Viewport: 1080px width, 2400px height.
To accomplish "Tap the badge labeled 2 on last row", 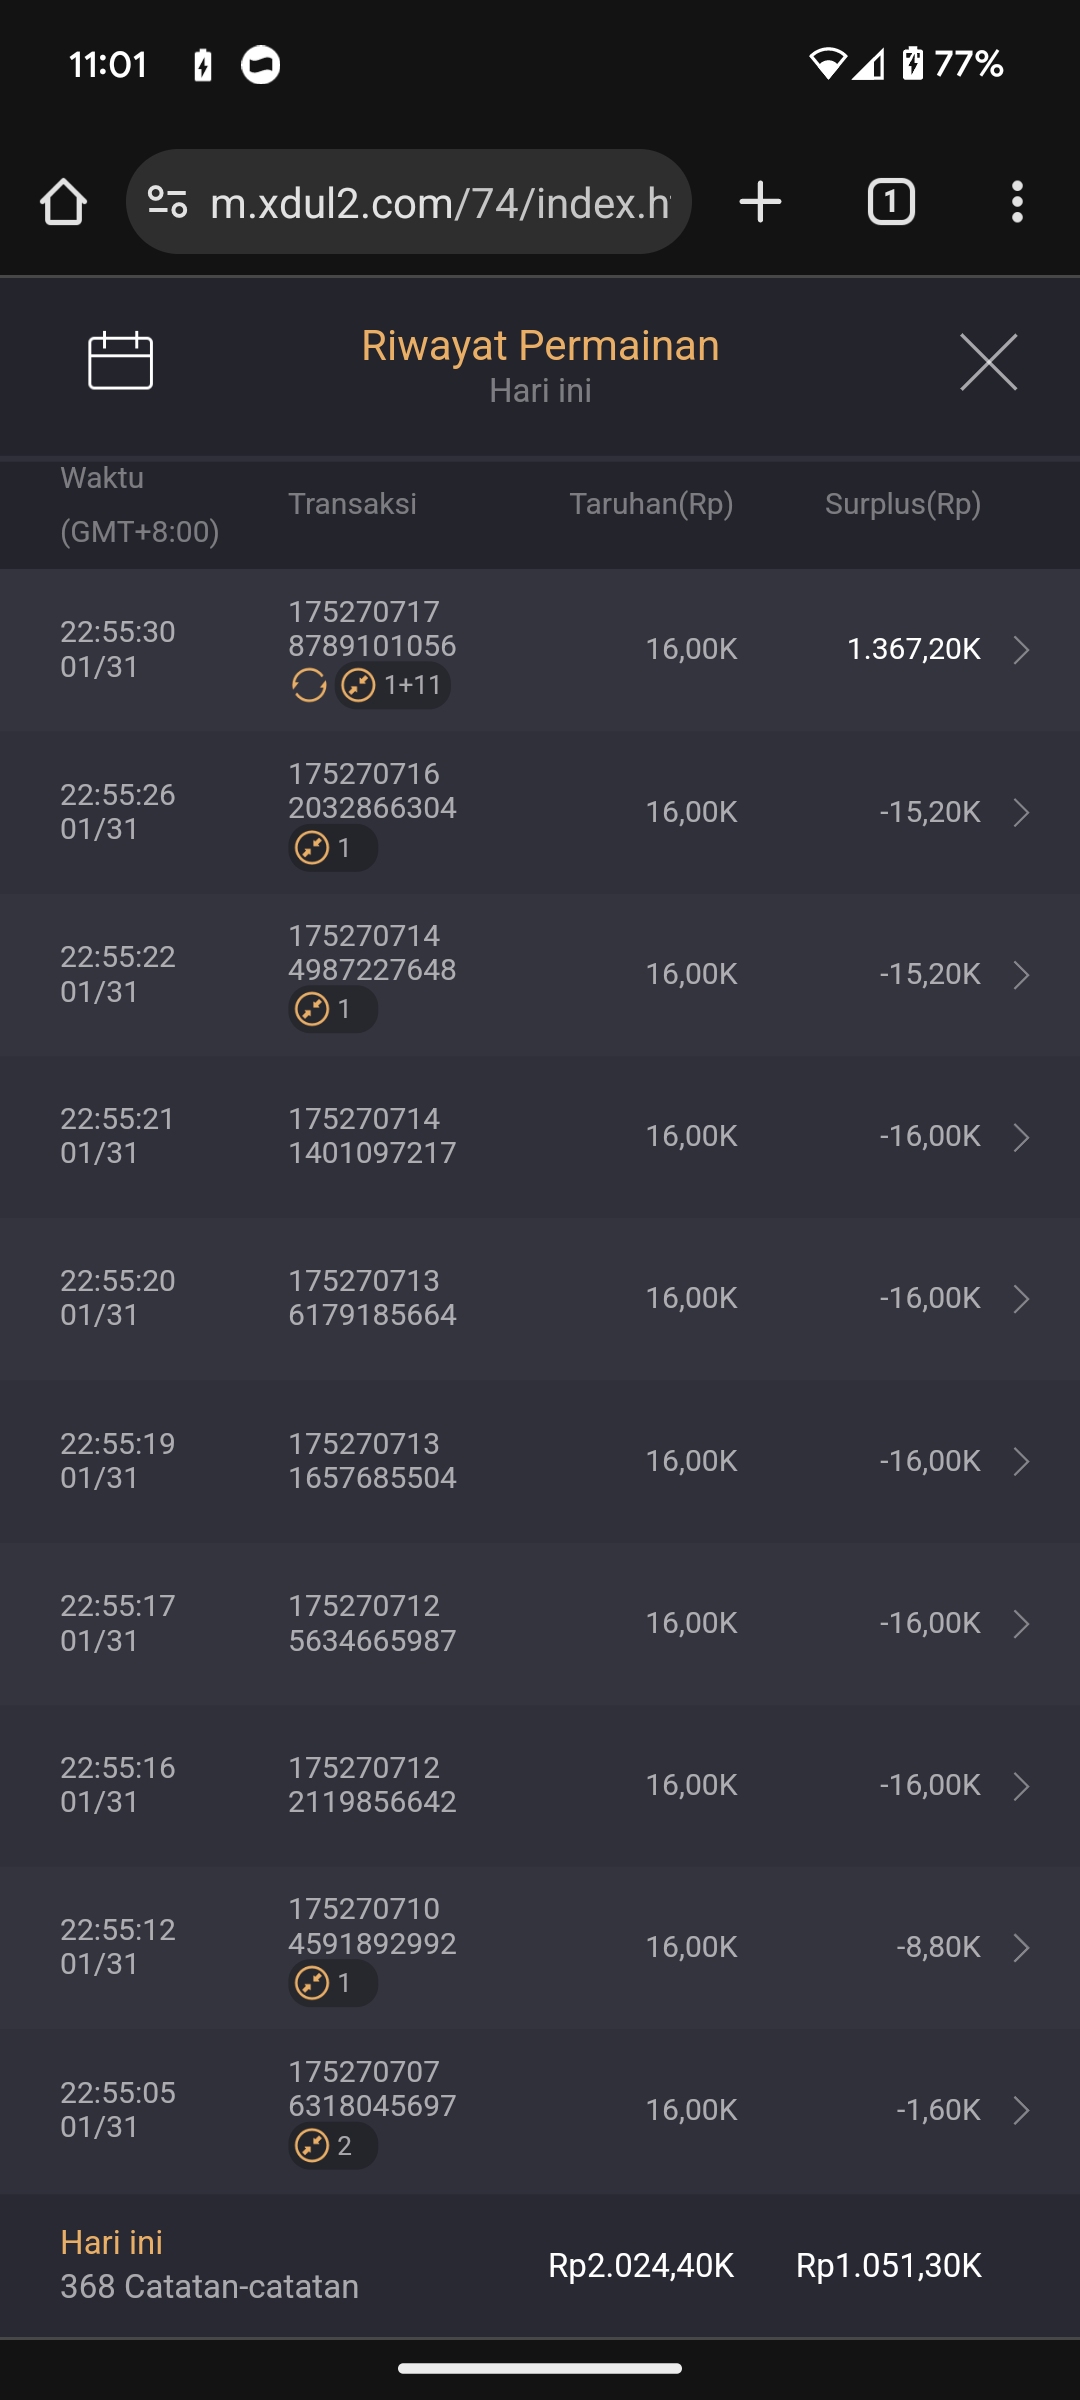I will tap(333, 2146).
